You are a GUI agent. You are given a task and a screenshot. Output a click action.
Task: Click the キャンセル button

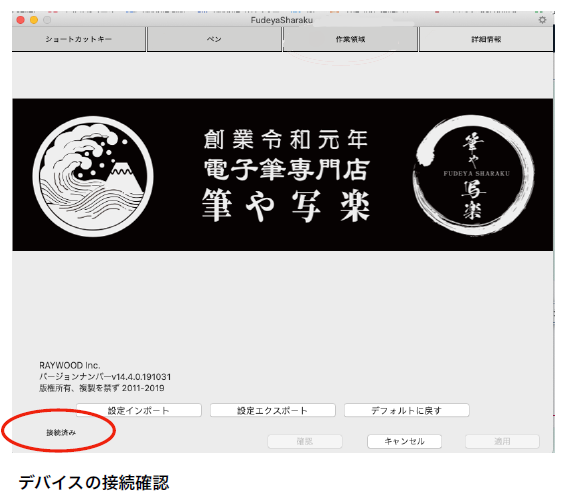[405, 441]
